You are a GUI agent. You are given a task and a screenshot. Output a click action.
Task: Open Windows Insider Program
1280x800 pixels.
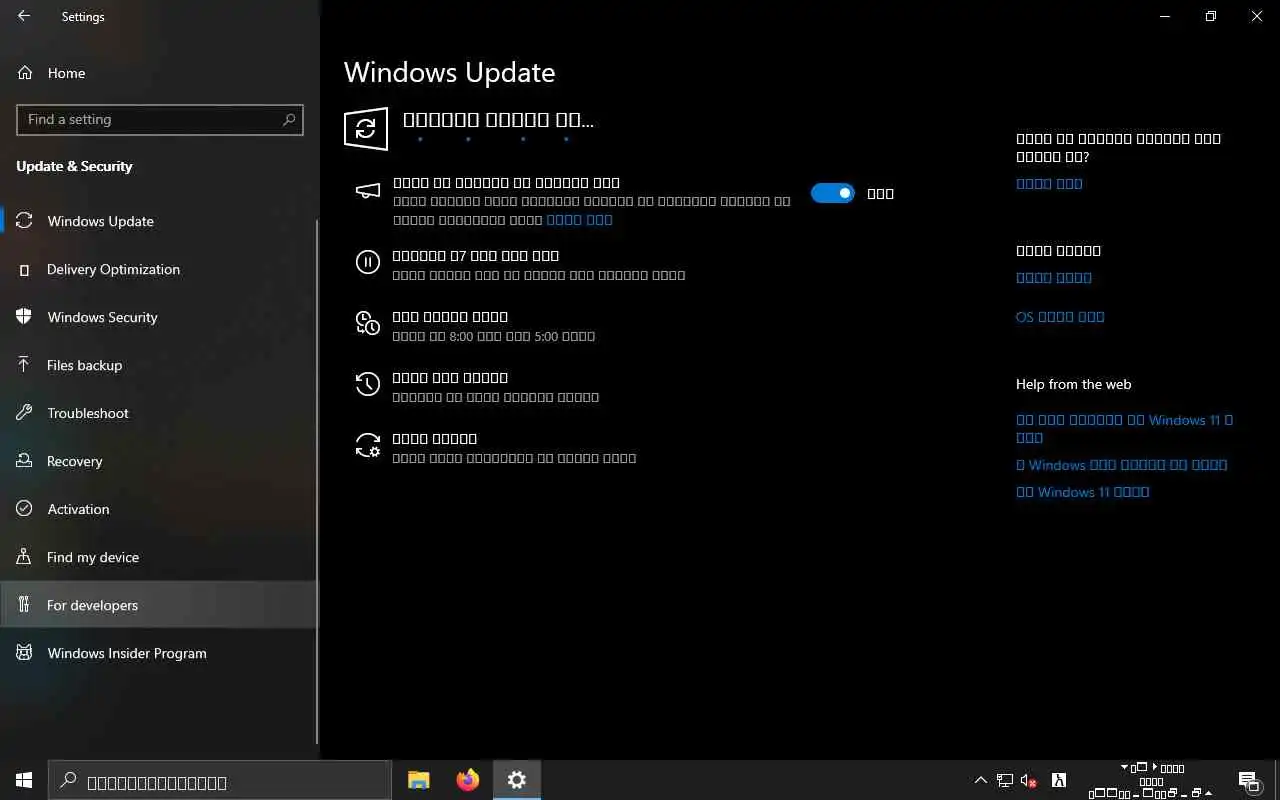tap(160, 653)
